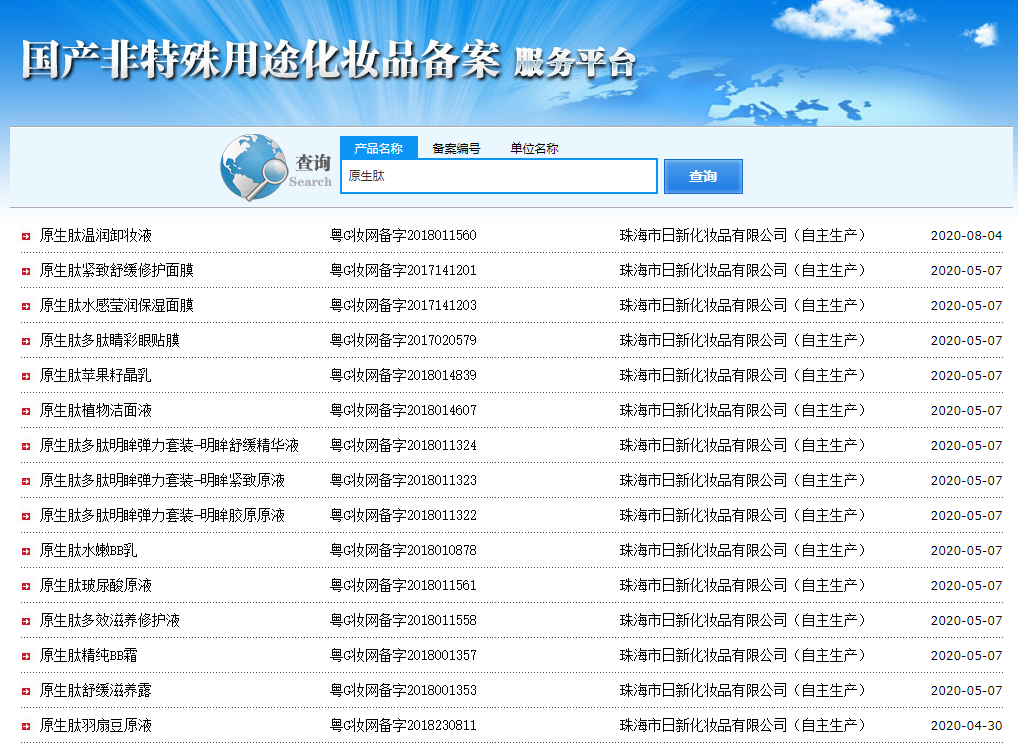Switch to the 备案编号 tab
This screenshot has height=748, width=1018.
point(456,149)
